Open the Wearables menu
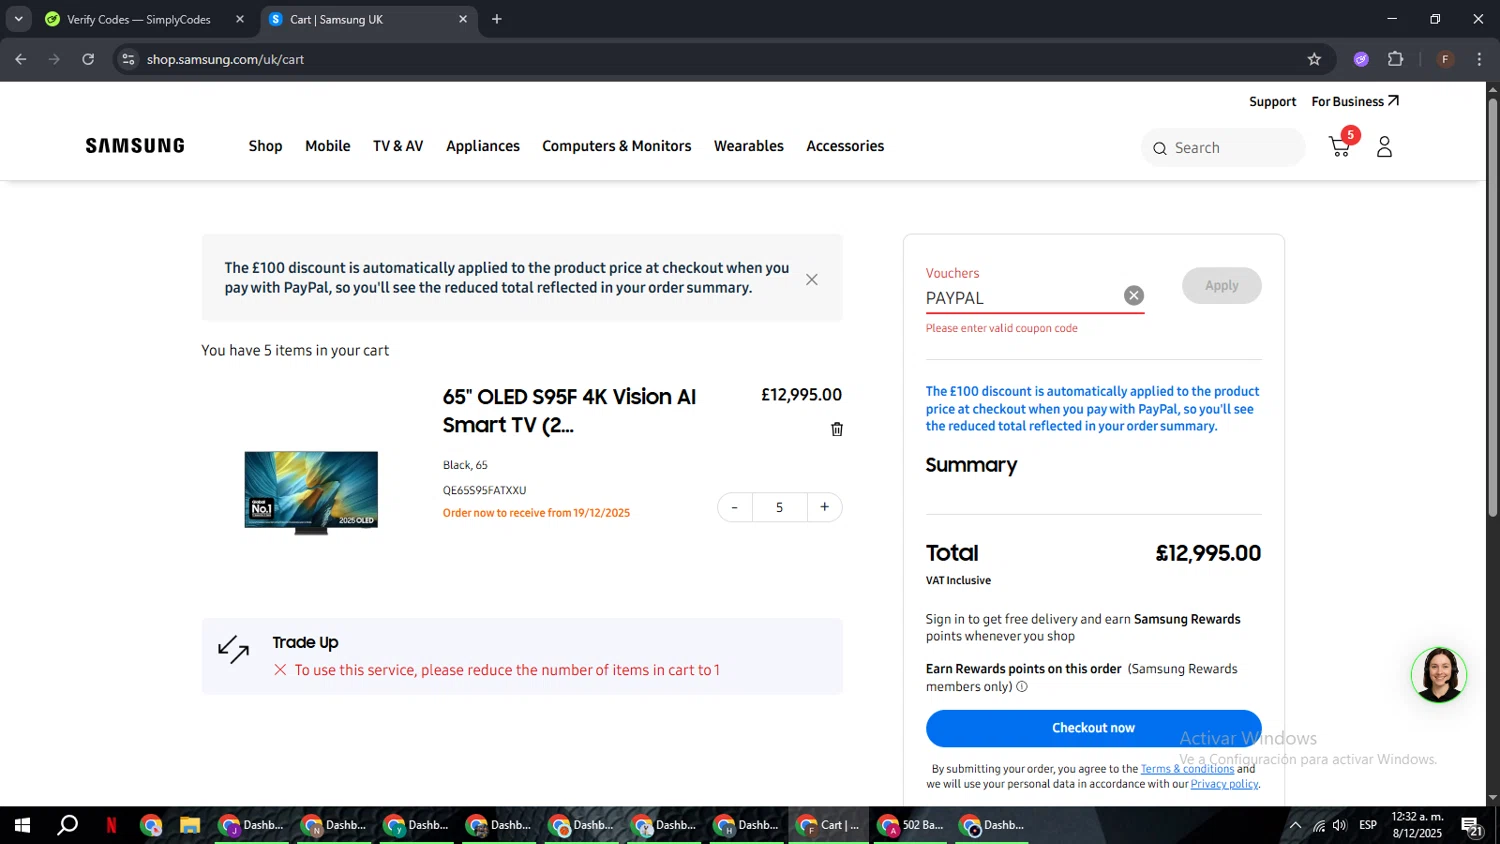The width and height of the screenshot is (1500, 844). click(749, 146)
